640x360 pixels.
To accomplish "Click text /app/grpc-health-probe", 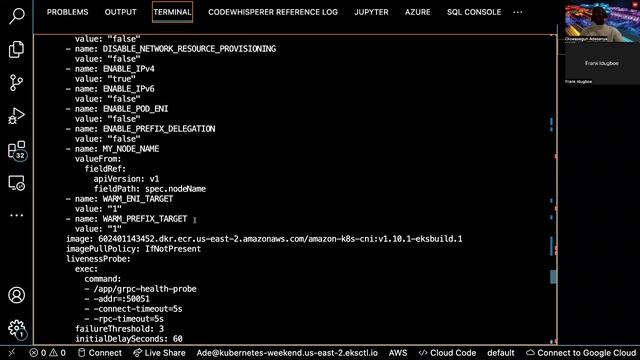I will 145,289.
